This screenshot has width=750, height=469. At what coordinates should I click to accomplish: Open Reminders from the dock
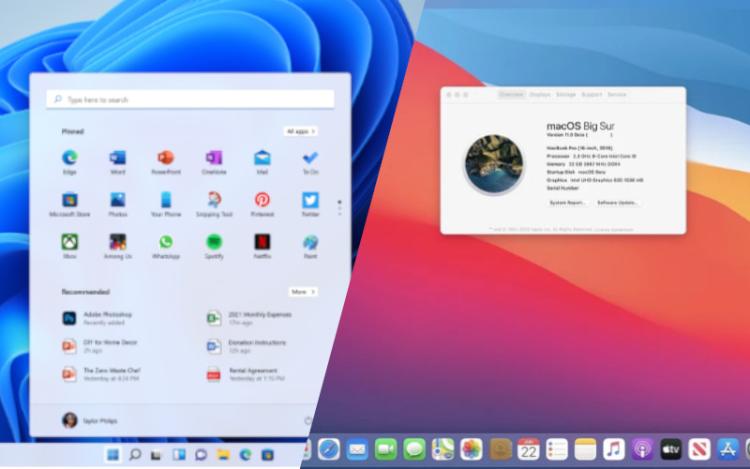[x=557, y=449]
